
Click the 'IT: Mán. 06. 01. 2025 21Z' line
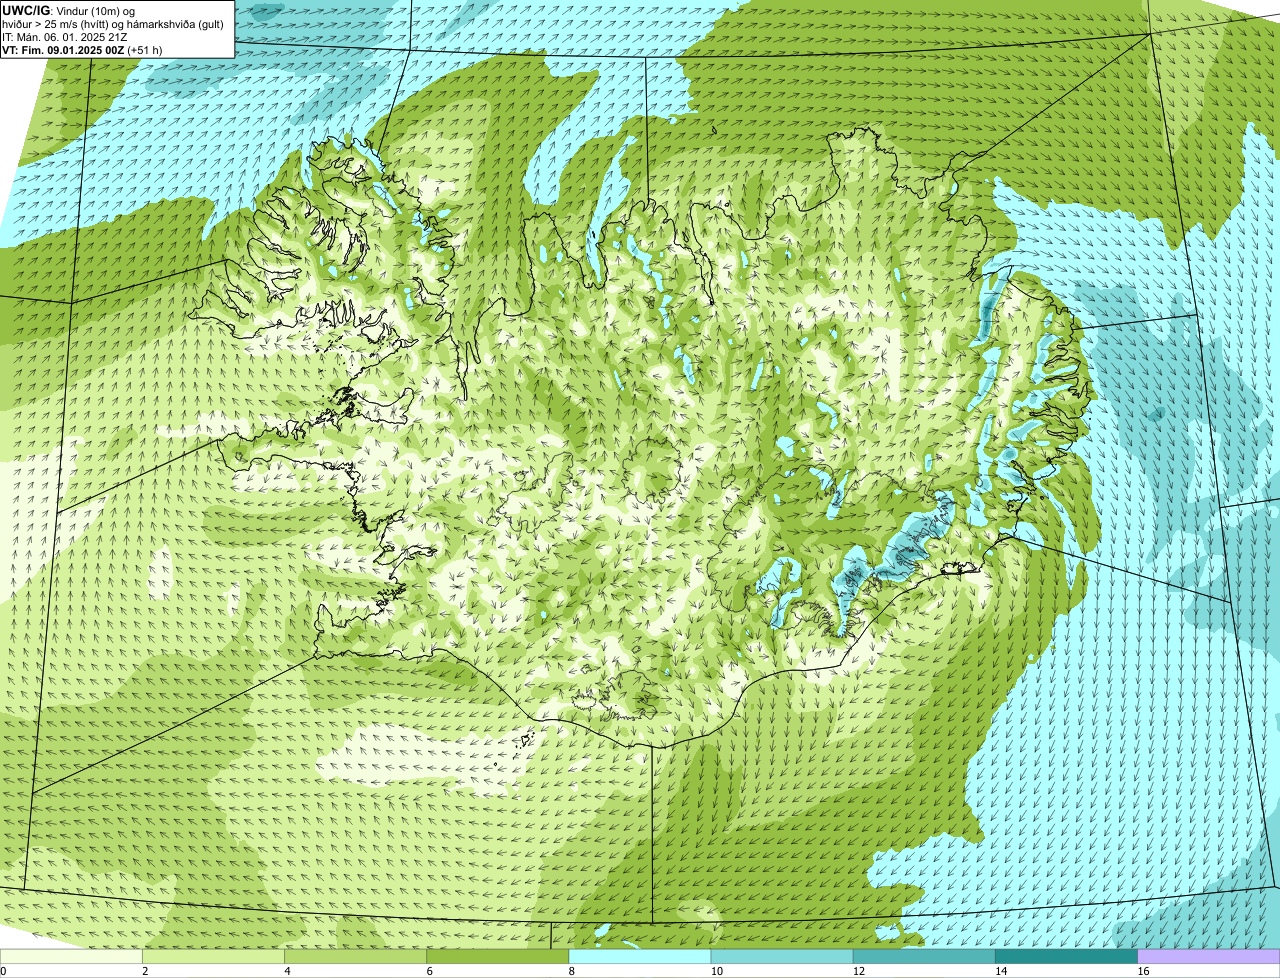[64, 36]
